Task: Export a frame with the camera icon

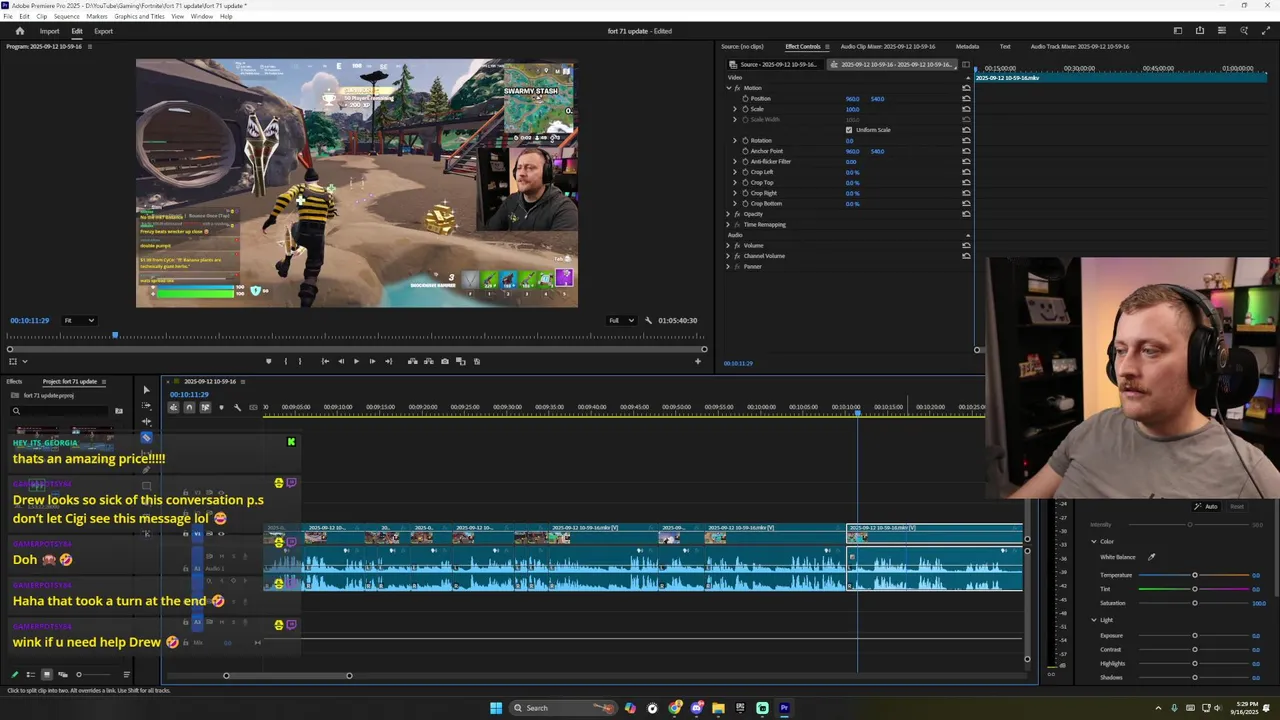Action: 445,361
